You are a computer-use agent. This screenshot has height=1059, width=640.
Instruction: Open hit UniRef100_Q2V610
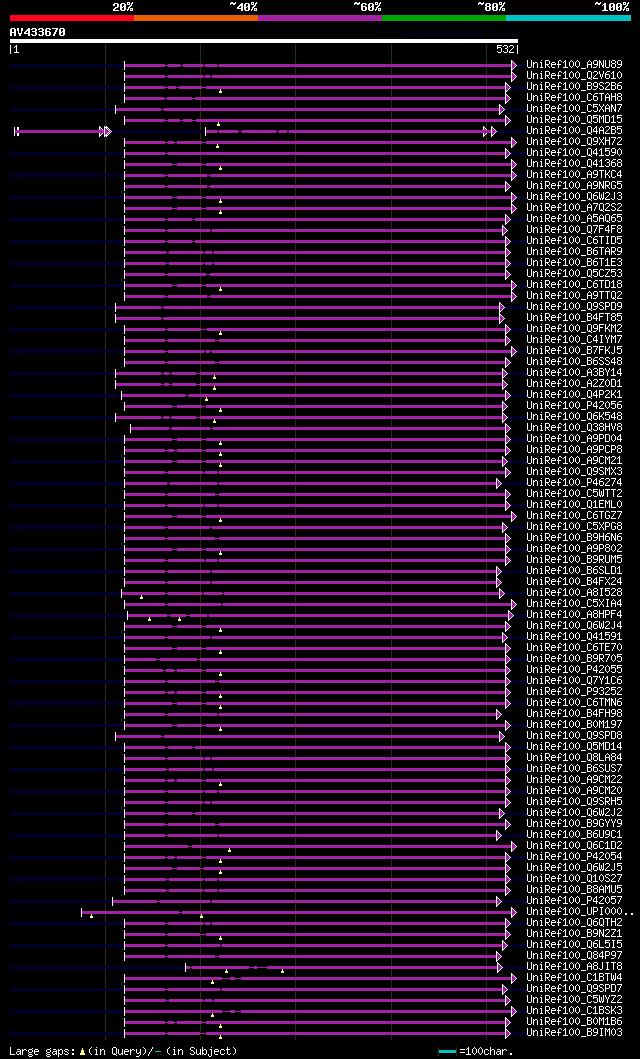pos(575,76)
